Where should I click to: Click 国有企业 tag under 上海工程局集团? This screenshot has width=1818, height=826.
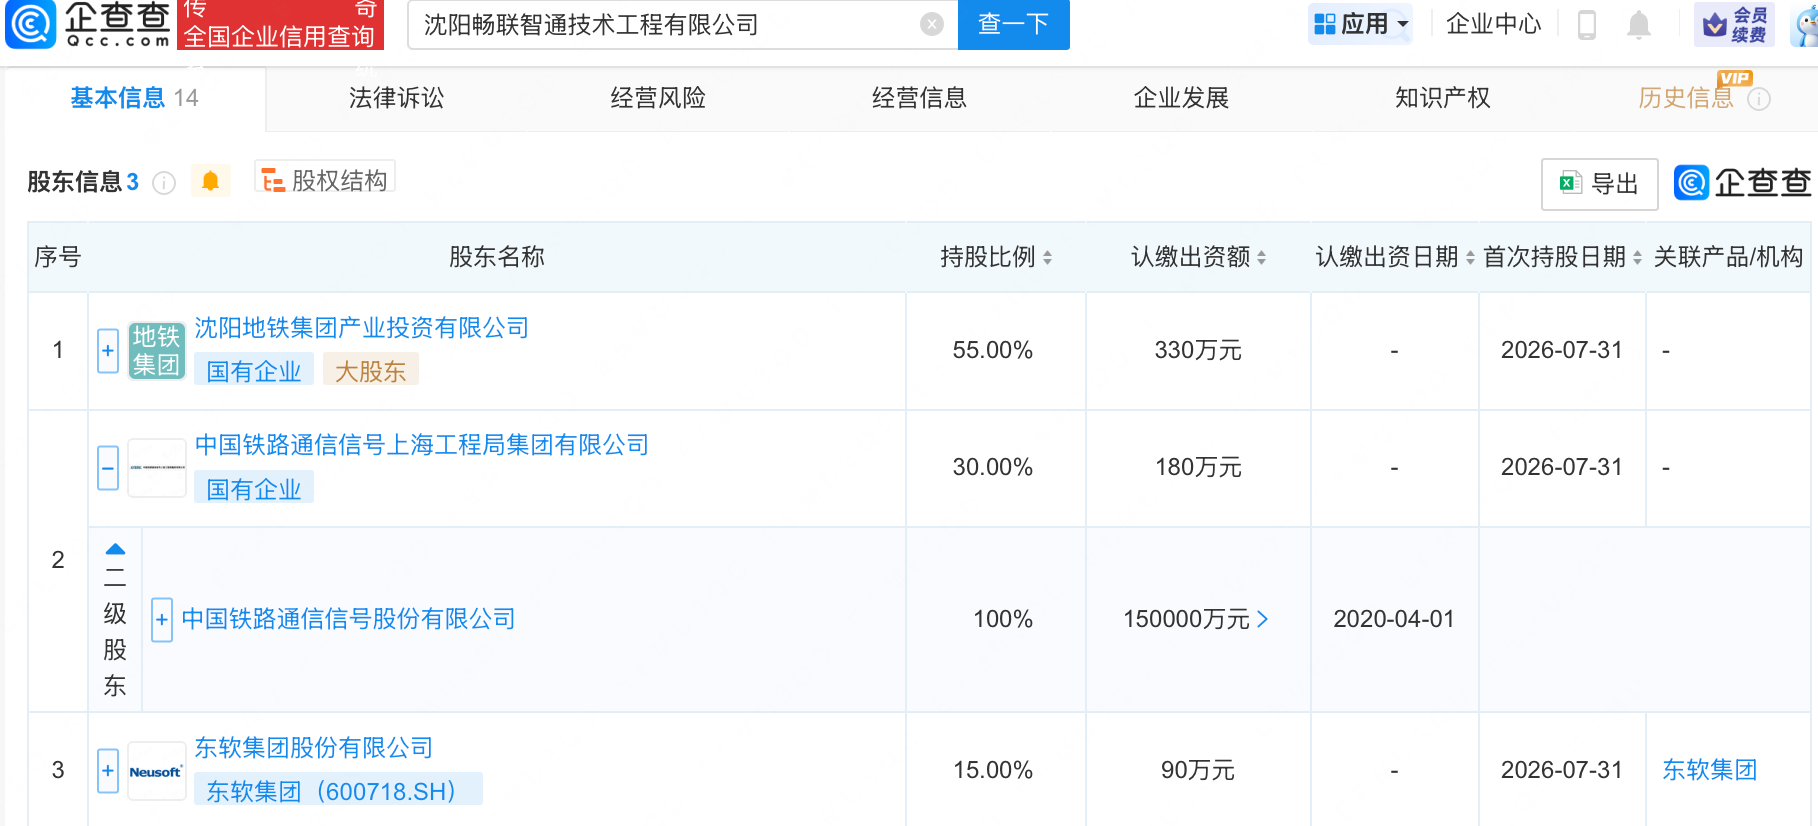pyautogui.click(x=254, y=488)
